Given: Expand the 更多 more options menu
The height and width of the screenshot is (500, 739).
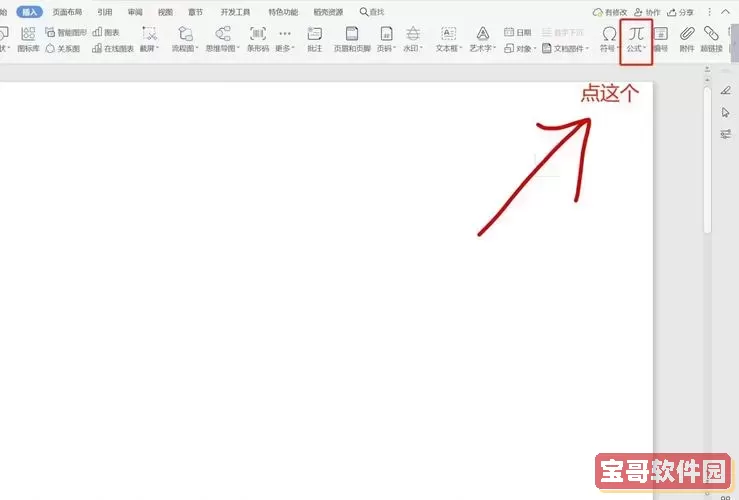Looking at the screenshot, I should [x=285, y=40].
